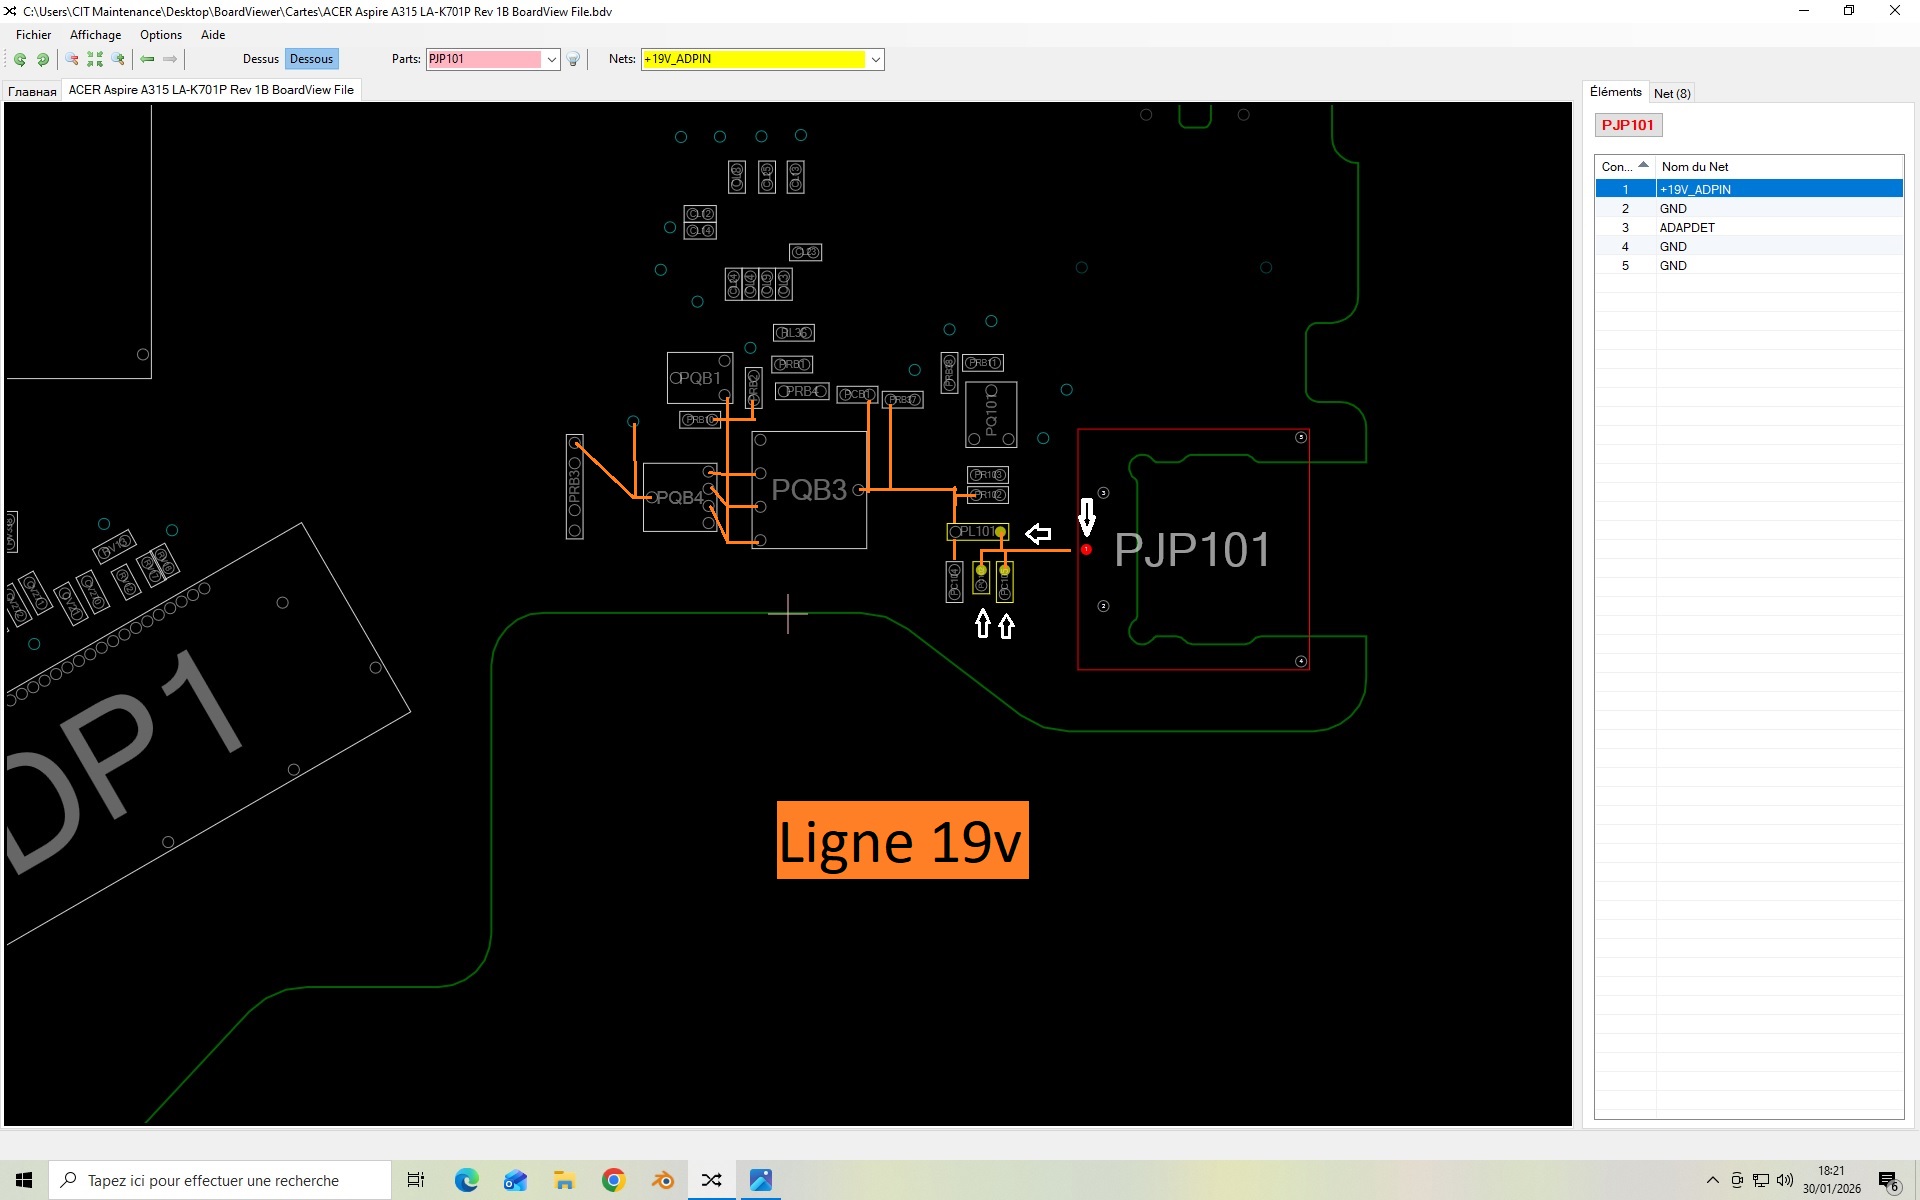Image resolution: width=1920 pixels, height=1200 pixels.
Task: Click the rotate right toolbar icon
Action: 43,60
